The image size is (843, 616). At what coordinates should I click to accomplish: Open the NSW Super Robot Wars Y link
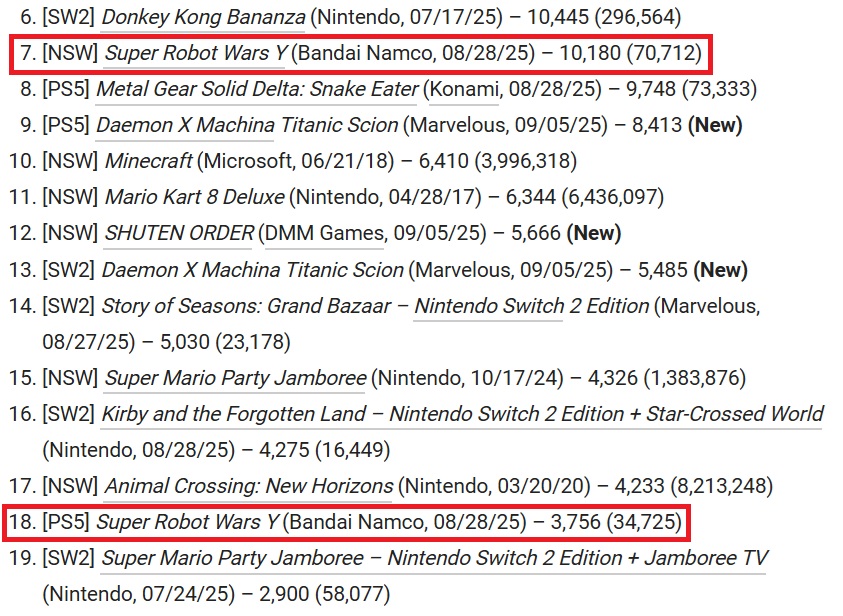pyautogui.click(x=196, y=53)
